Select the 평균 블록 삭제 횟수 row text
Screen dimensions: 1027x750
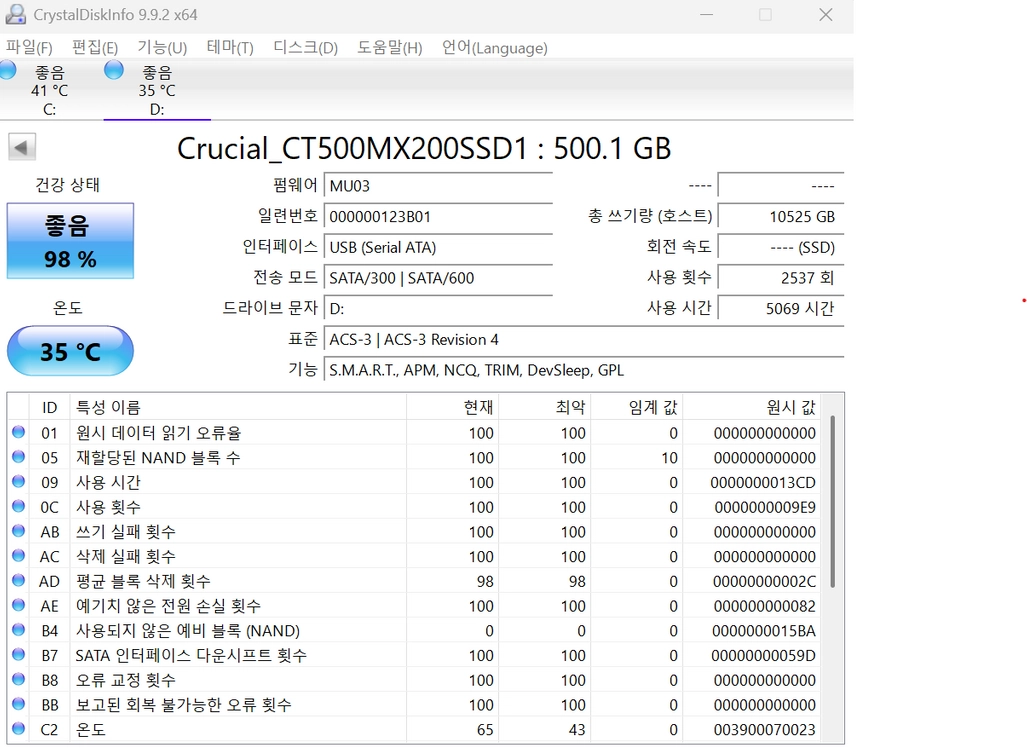click(143, 581)
